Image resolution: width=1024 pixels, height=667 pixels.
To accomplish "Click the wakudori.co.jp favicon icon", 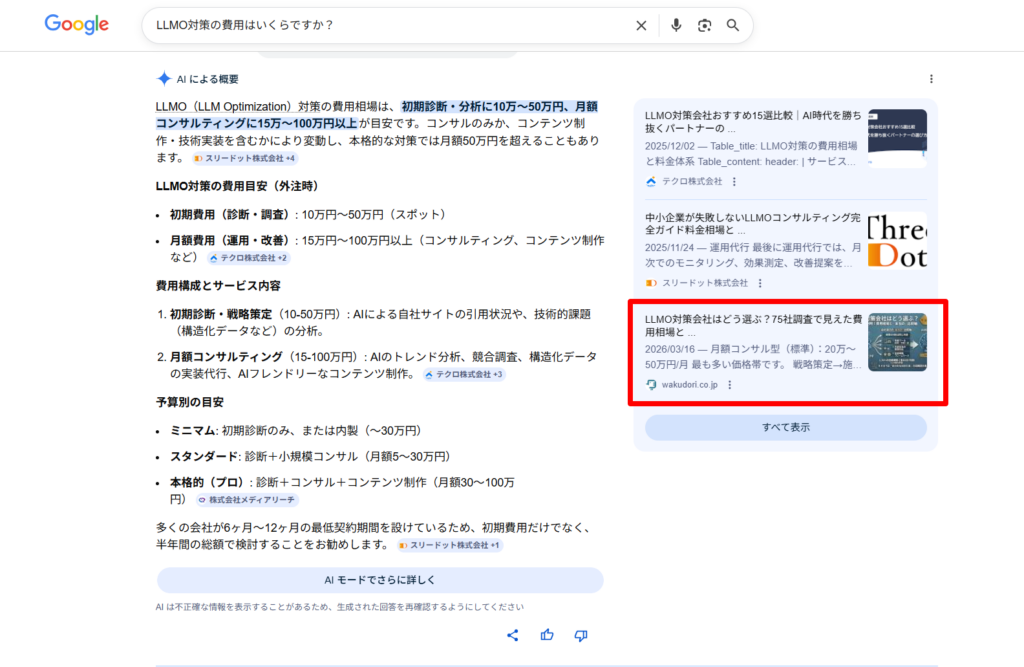I will click(x=653, y=384).
